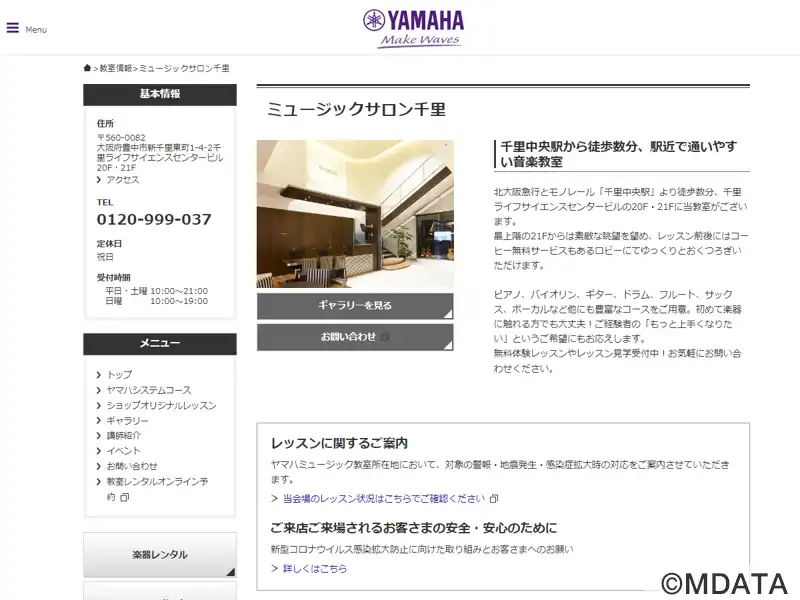Image resolution: width=800 pixels, height=600 pixels.
Task: Select the telephone number 0120-999-037
Action: tap(154, 219)
